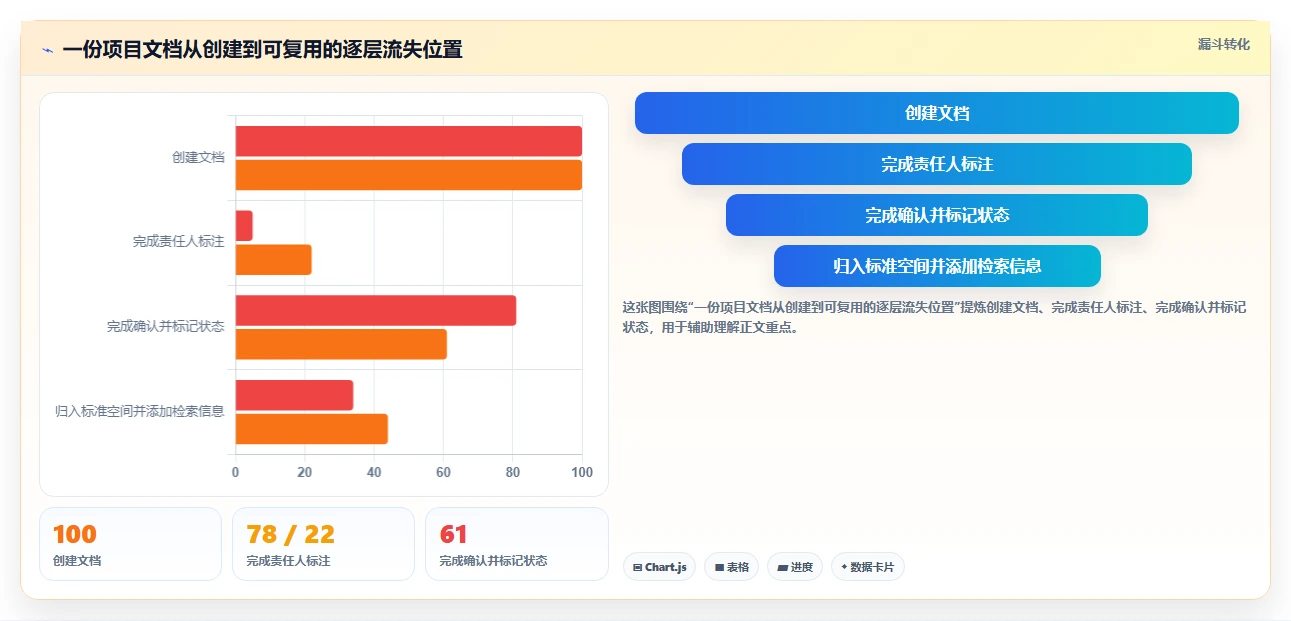Click the x-axis tick label 80
Screen dimensions: 1291x621
[x=513, y=472]
